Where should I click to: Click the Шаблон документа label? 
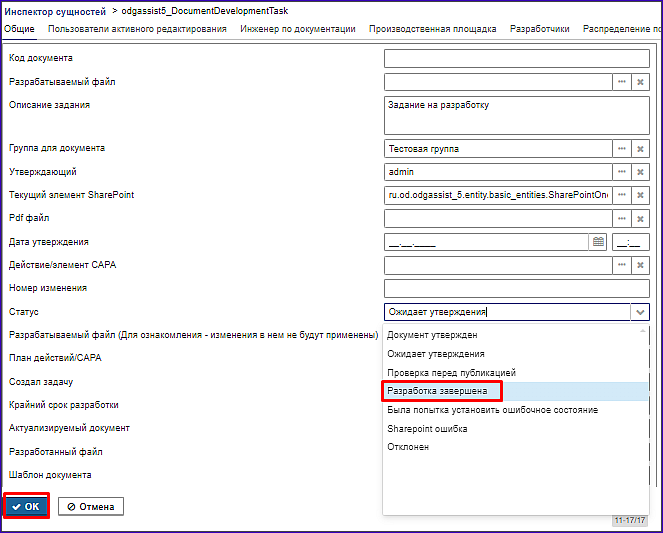point(50,475)
